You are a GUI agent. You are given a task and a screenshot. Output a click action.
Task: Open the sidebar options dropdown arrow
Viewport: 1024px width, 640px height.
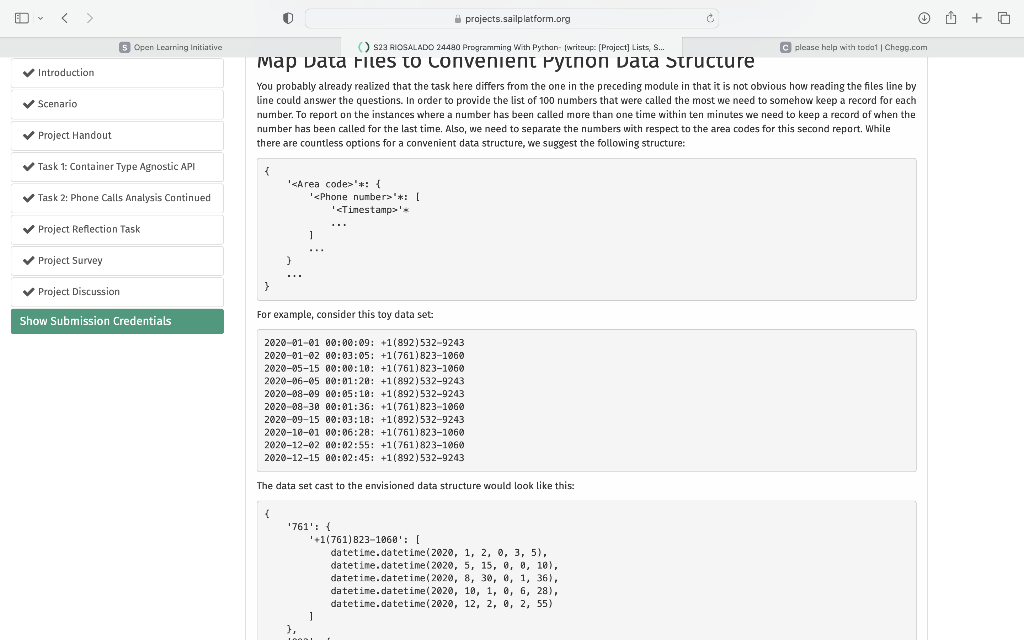[x=40, y=18]
